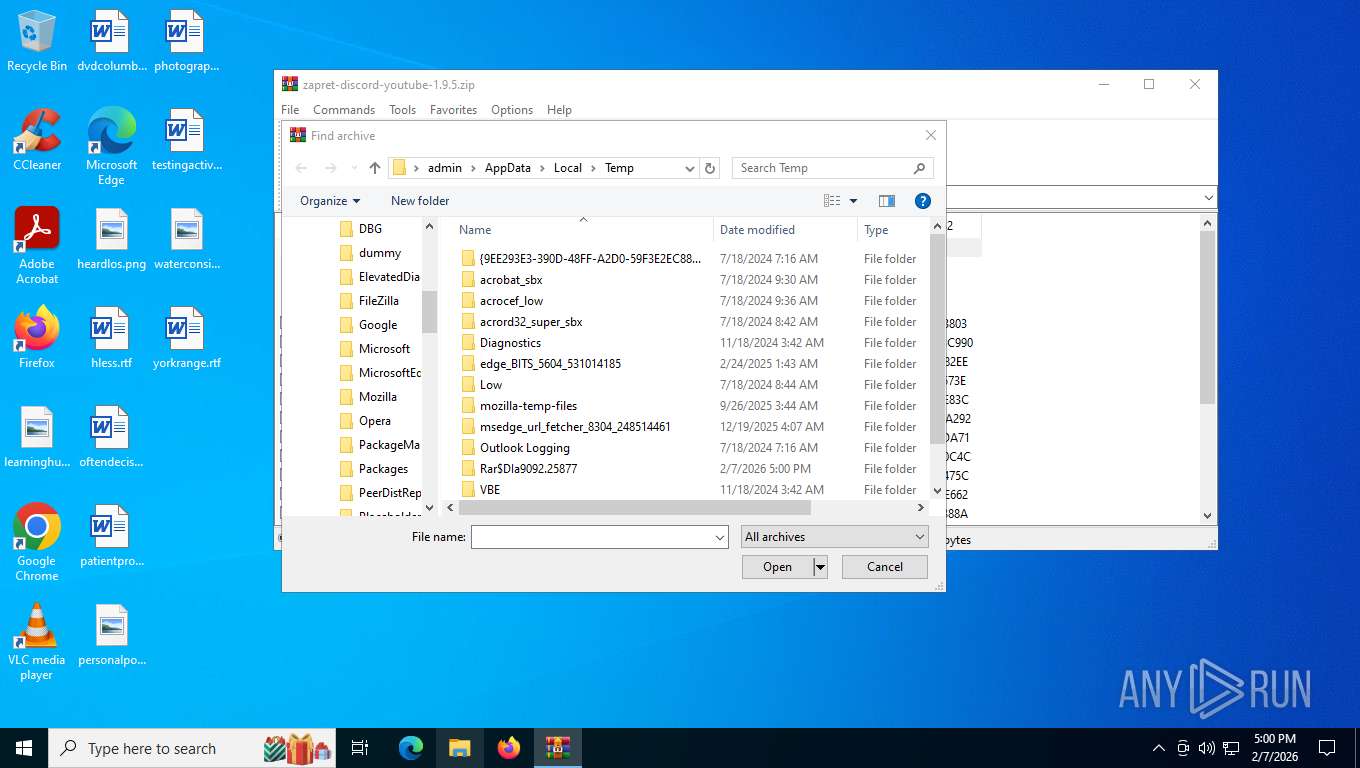This screenshot has width=1360, height=768.
Task: Click Local in the breadcrumb path
Action: pyautogui.click(x=568, y=168)
